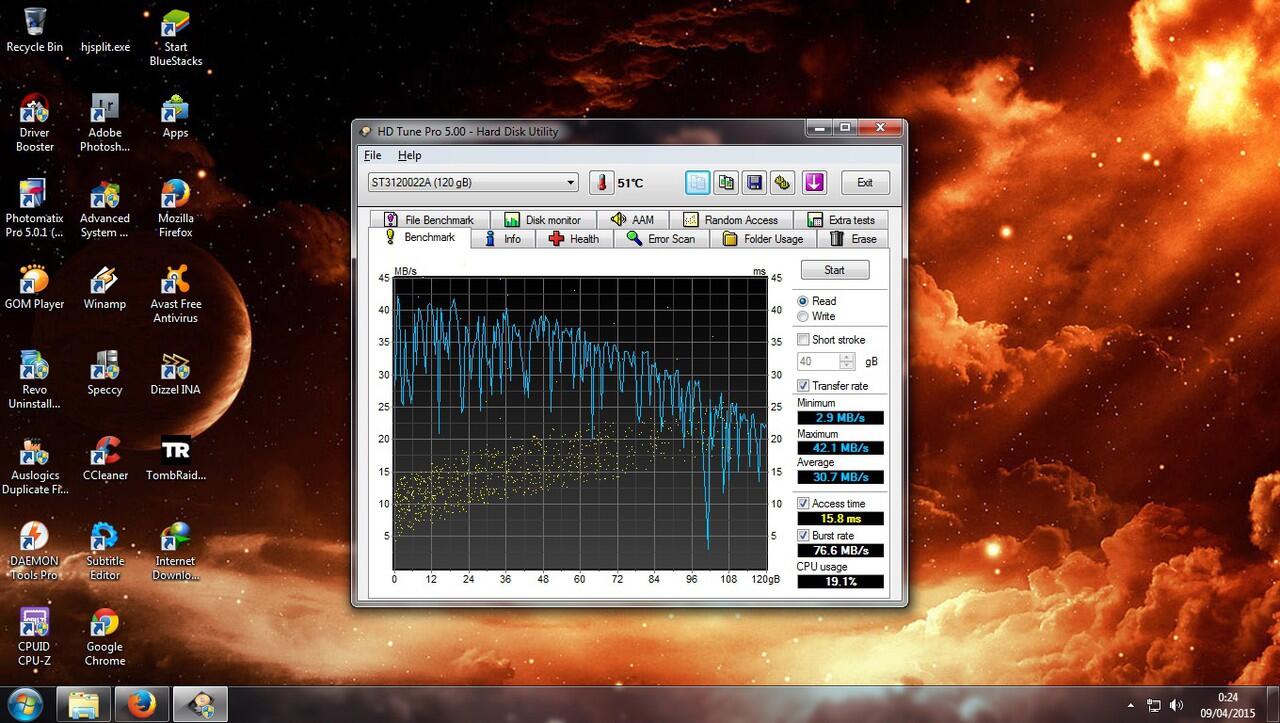Screen dimensions: 1280x723
Task: Open Windows Explorer from the taskbar
Action: pos(83,705)
